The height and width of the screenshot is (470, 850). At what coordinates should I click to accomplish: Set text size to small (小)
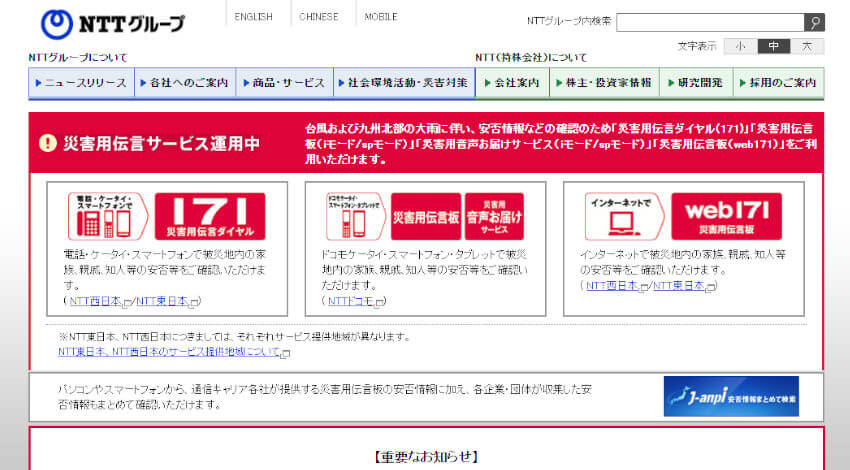[x=740, y=47]
